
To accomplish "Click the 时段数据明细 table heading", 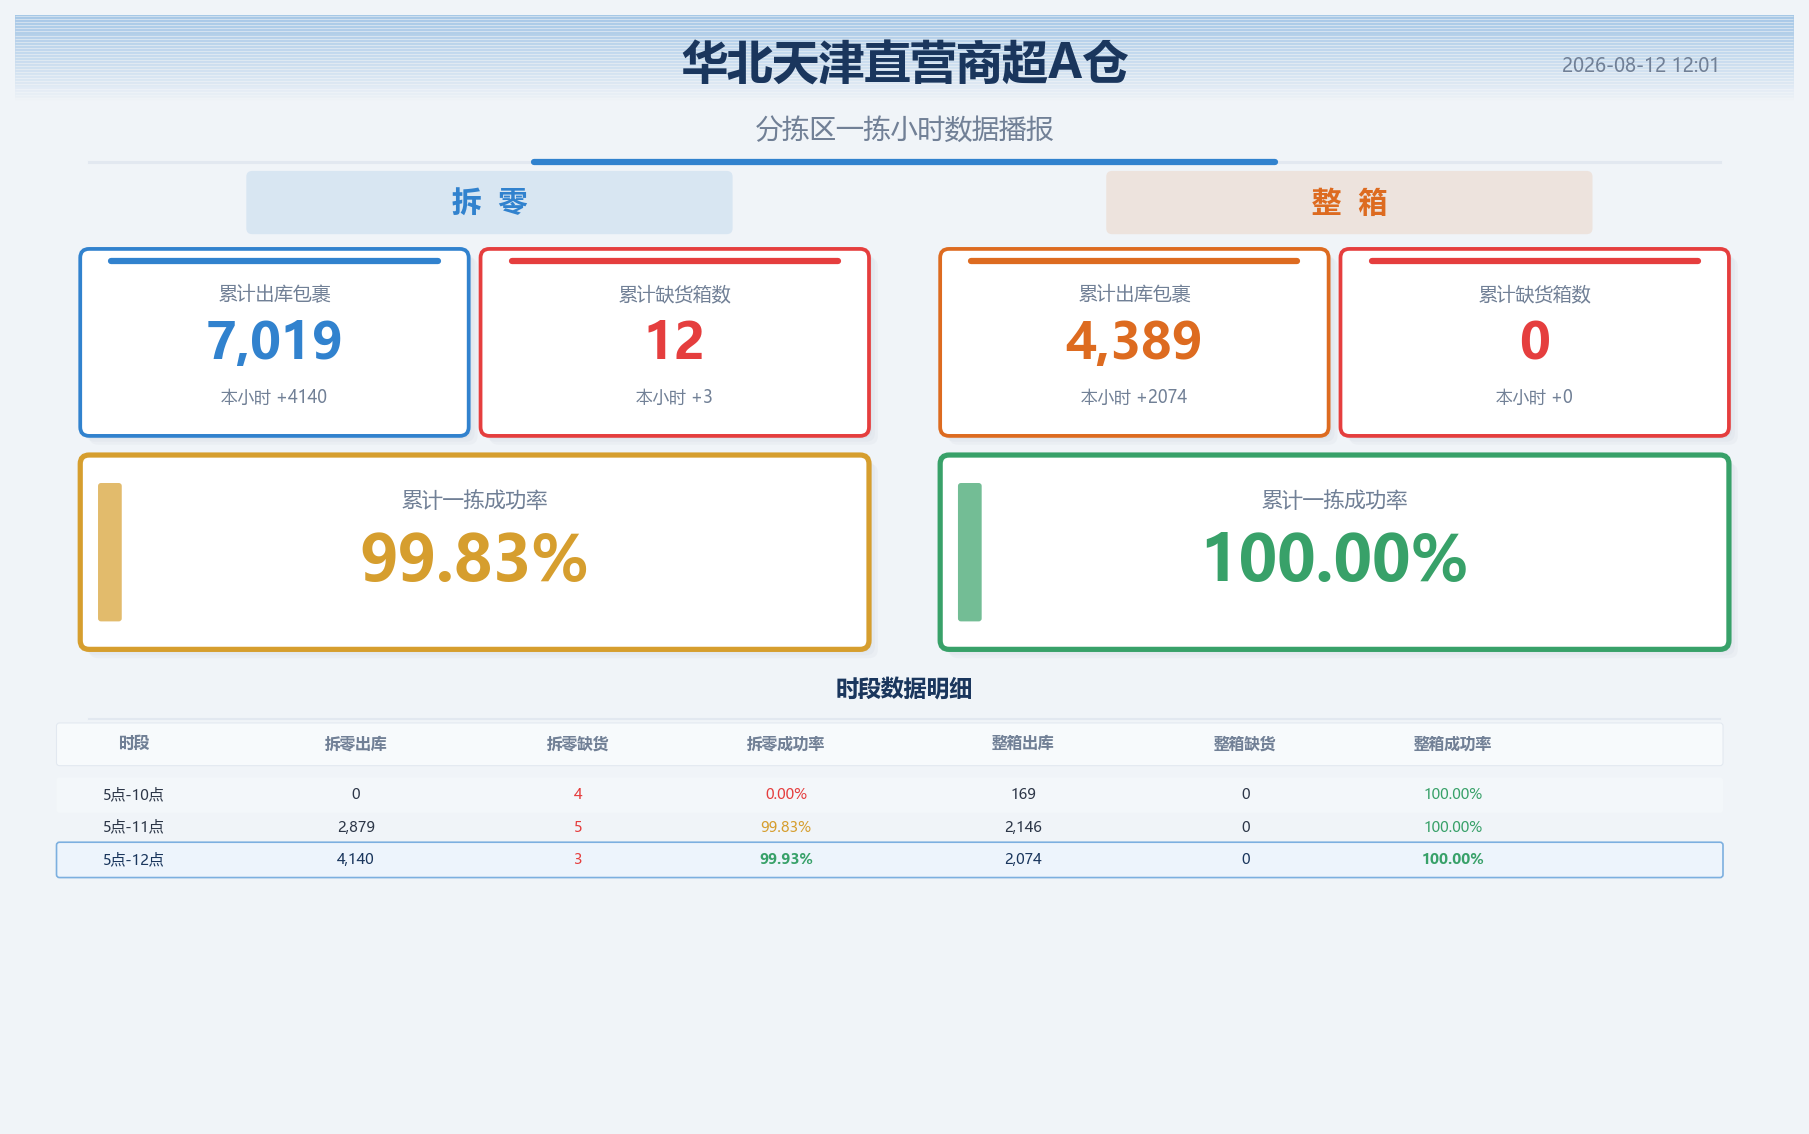I will pyautogui.click(x=904, y=688).
